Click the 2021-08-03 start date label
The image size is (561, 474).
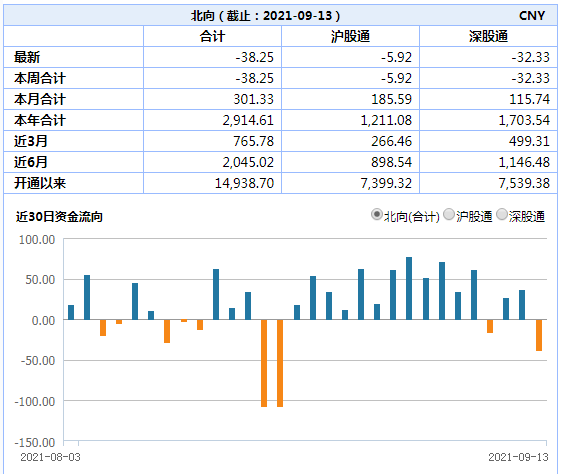click(x=50, y=457)
